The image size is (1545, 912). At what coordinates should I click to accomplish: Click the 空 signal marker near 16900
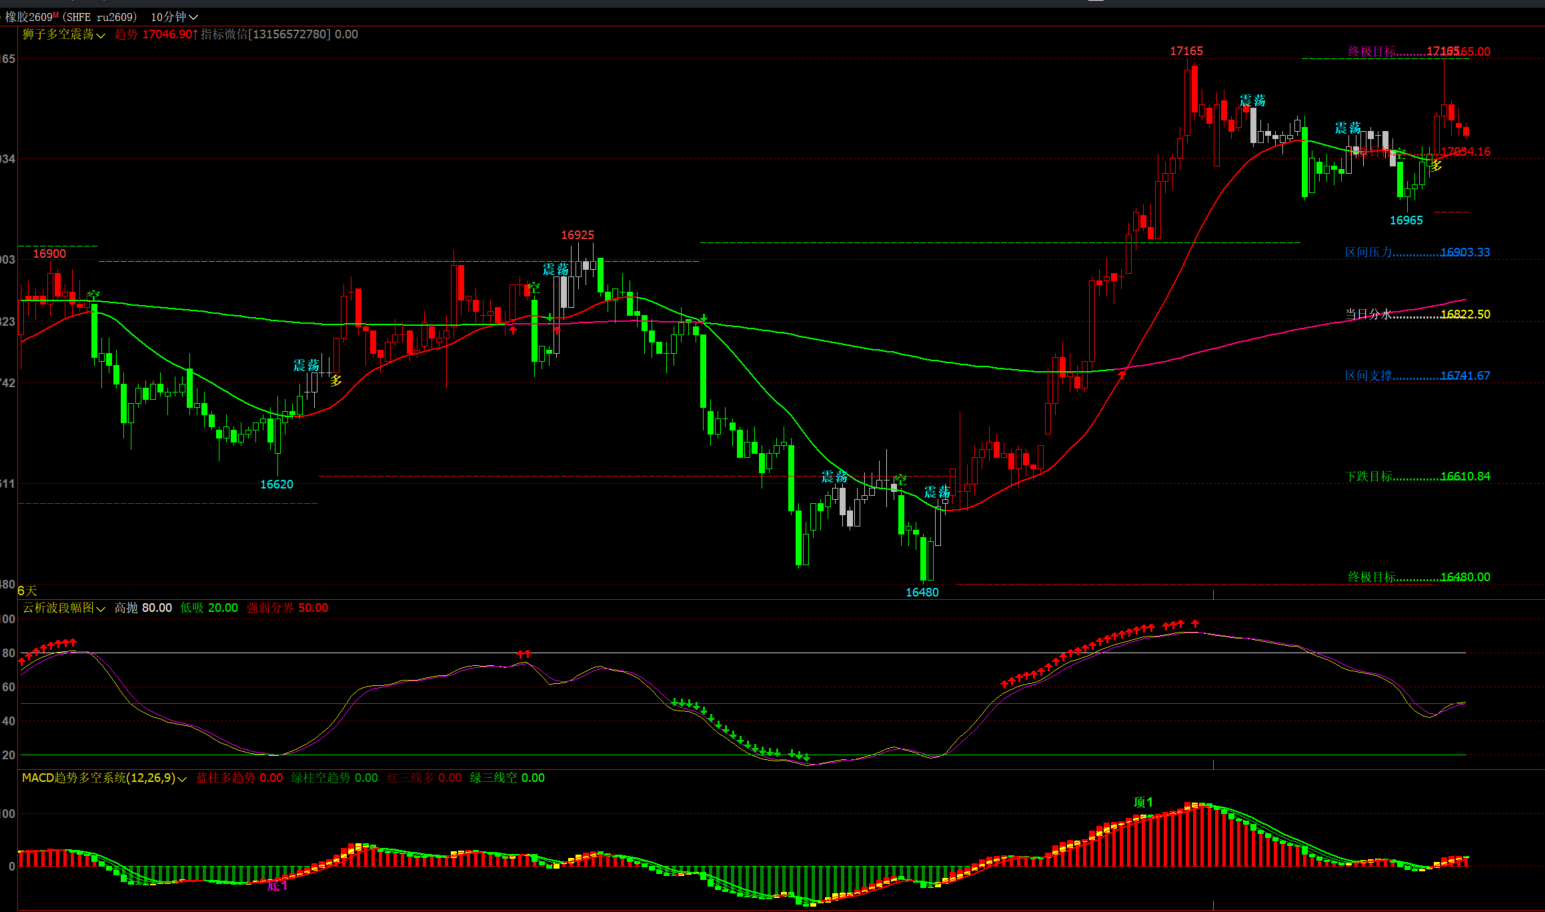[x=93, y=296]
